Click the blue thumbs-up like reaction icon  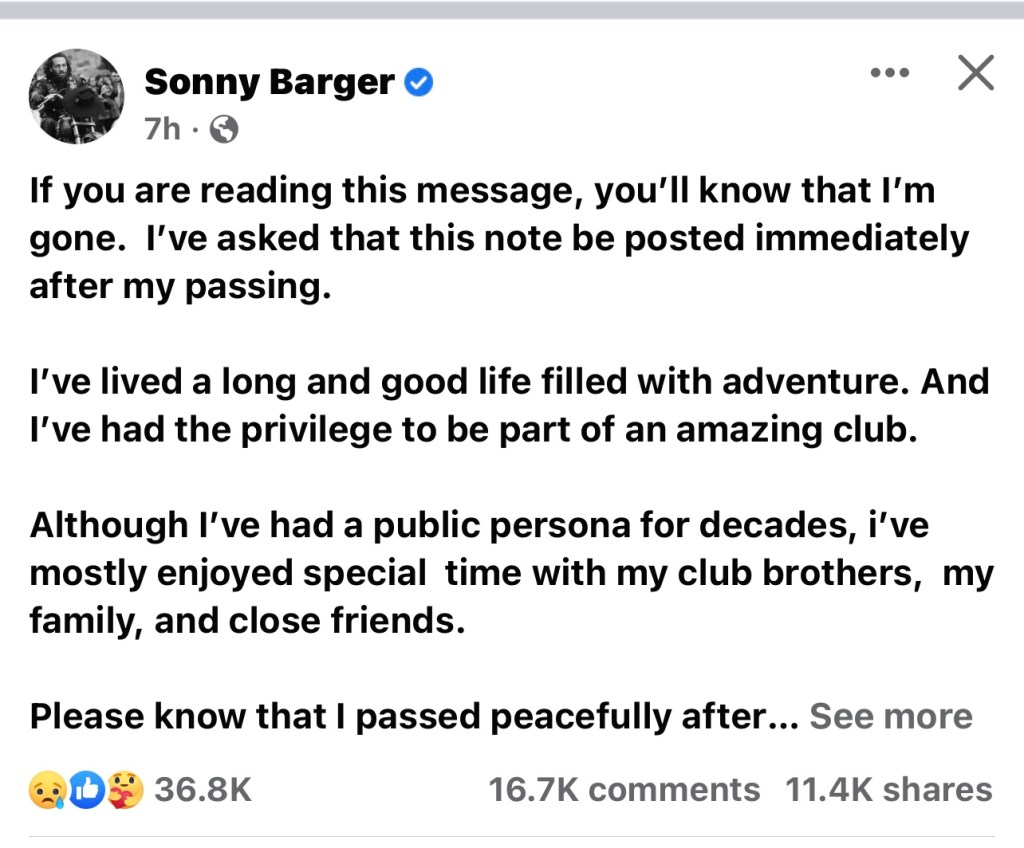87,790
